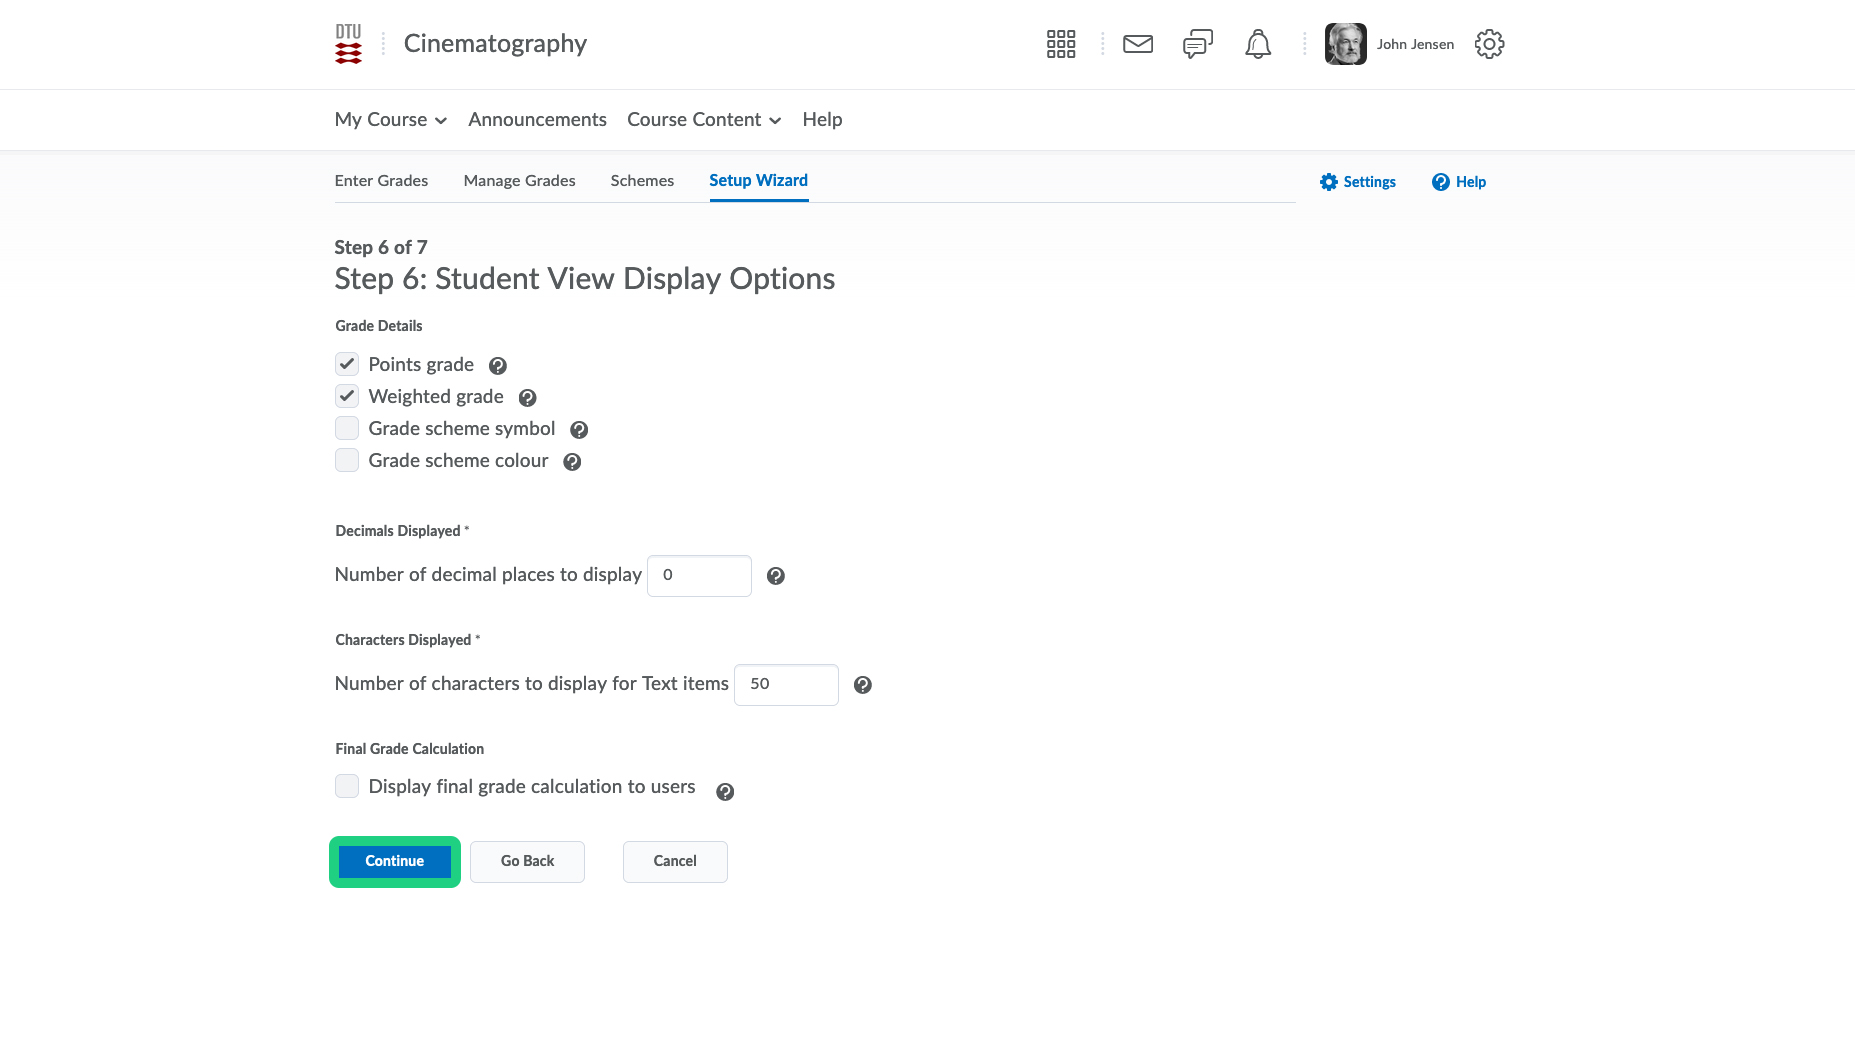Open John Jensen user profile menu
The image size is (1855, 1043).
coord(1390,44)
